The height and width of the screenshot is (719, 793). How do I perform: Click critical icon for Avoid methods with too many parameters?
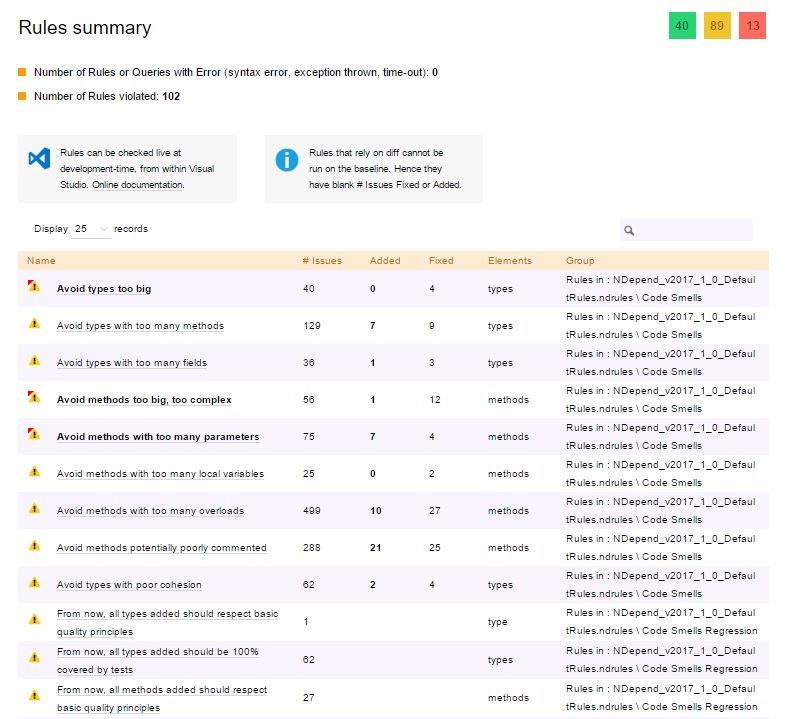34,434
